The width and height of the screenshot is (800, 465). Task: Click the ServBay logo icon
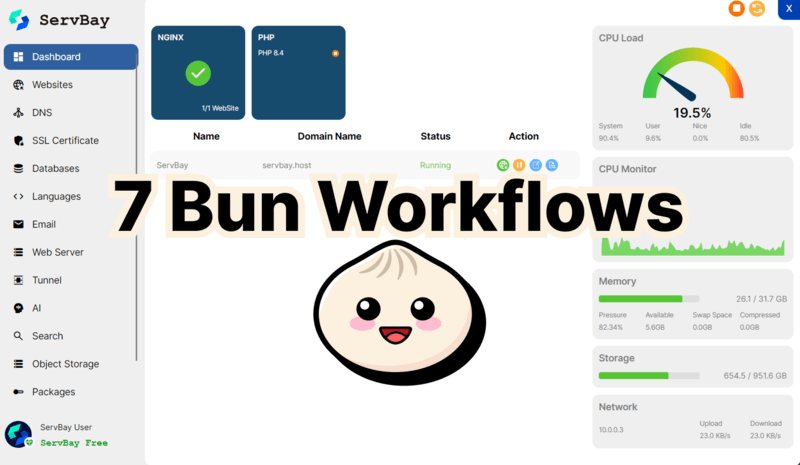[18, 21]
